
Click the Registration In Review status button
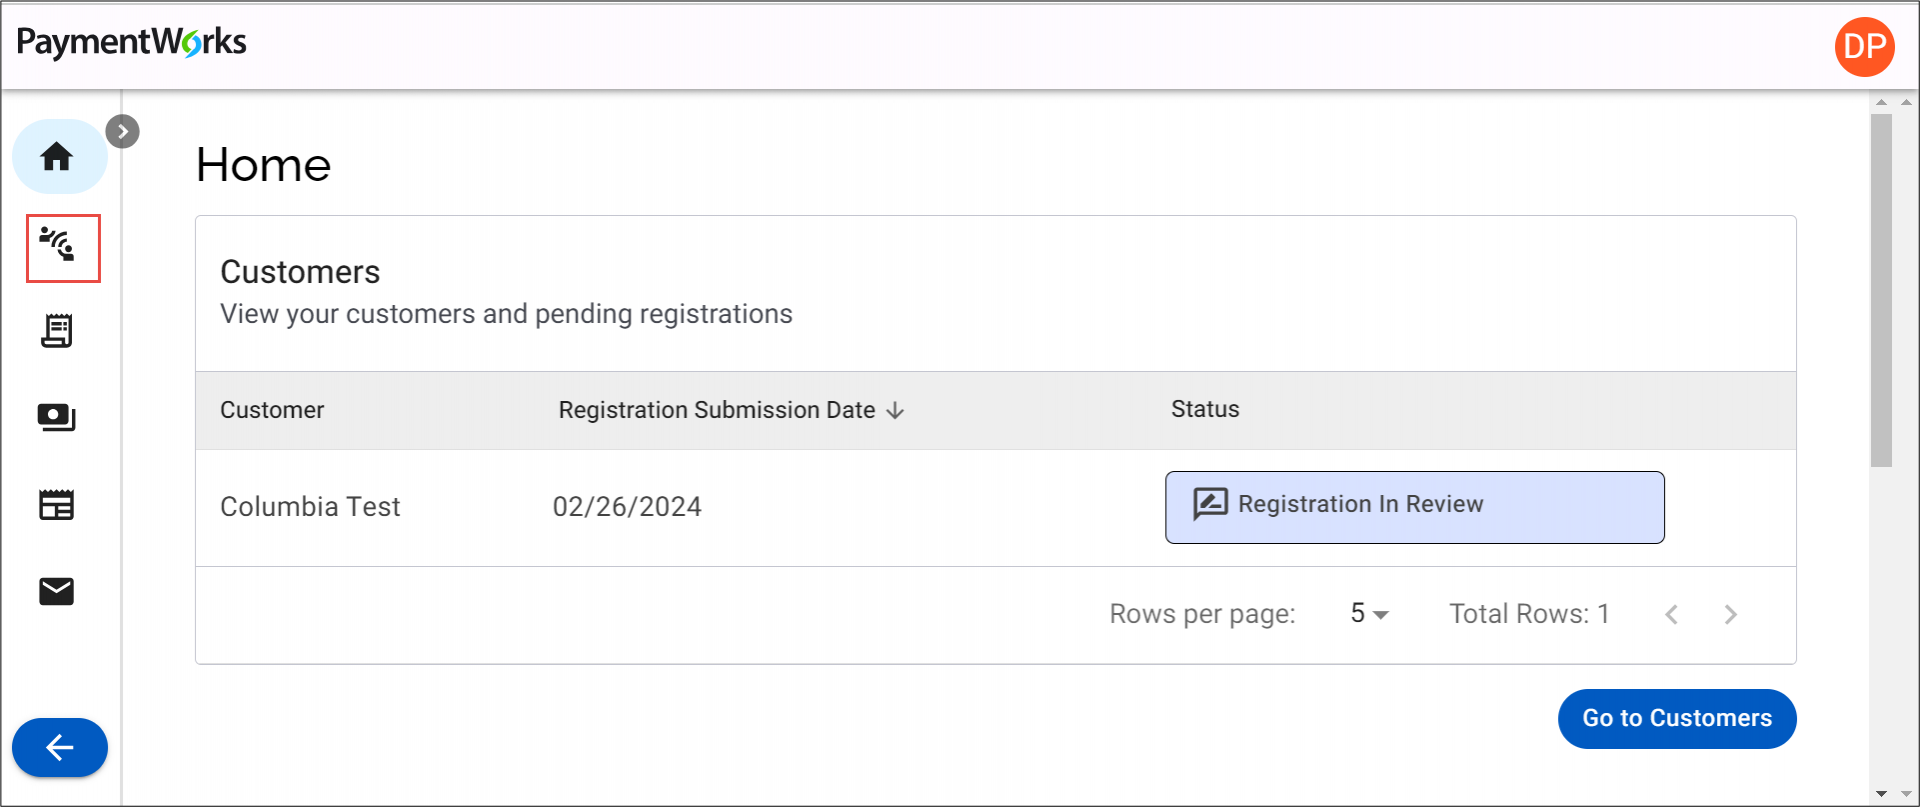click(1414, 507)
